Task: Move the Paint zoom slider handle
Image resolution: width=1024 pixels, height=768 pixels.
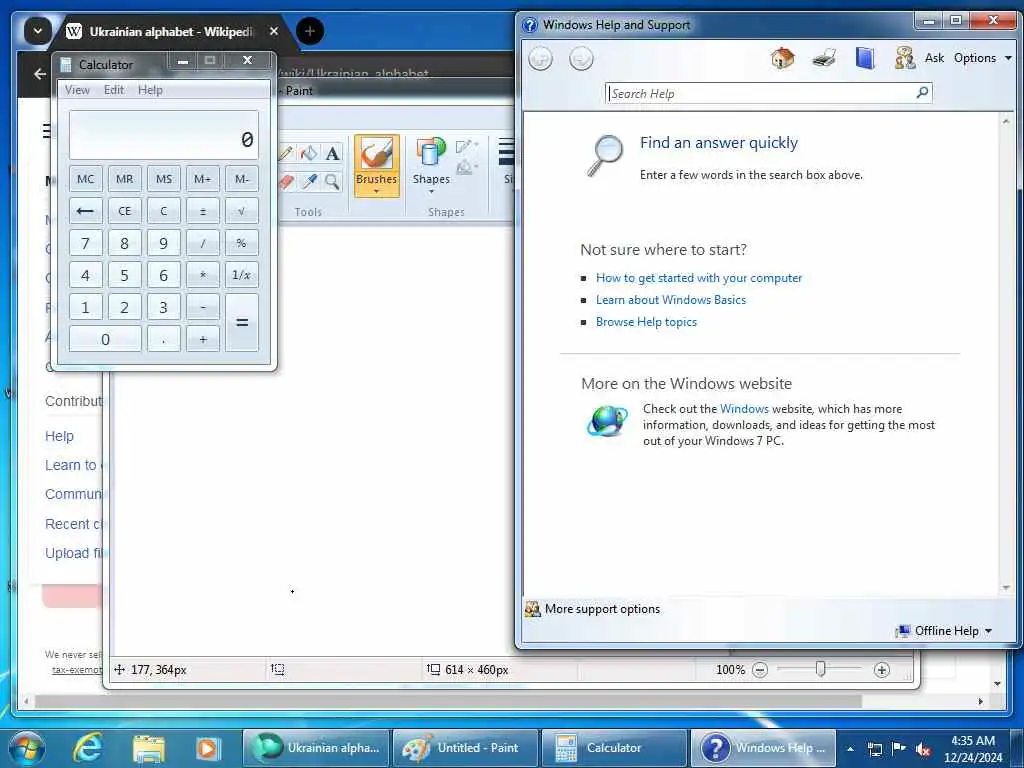Action: coord(820,669)
